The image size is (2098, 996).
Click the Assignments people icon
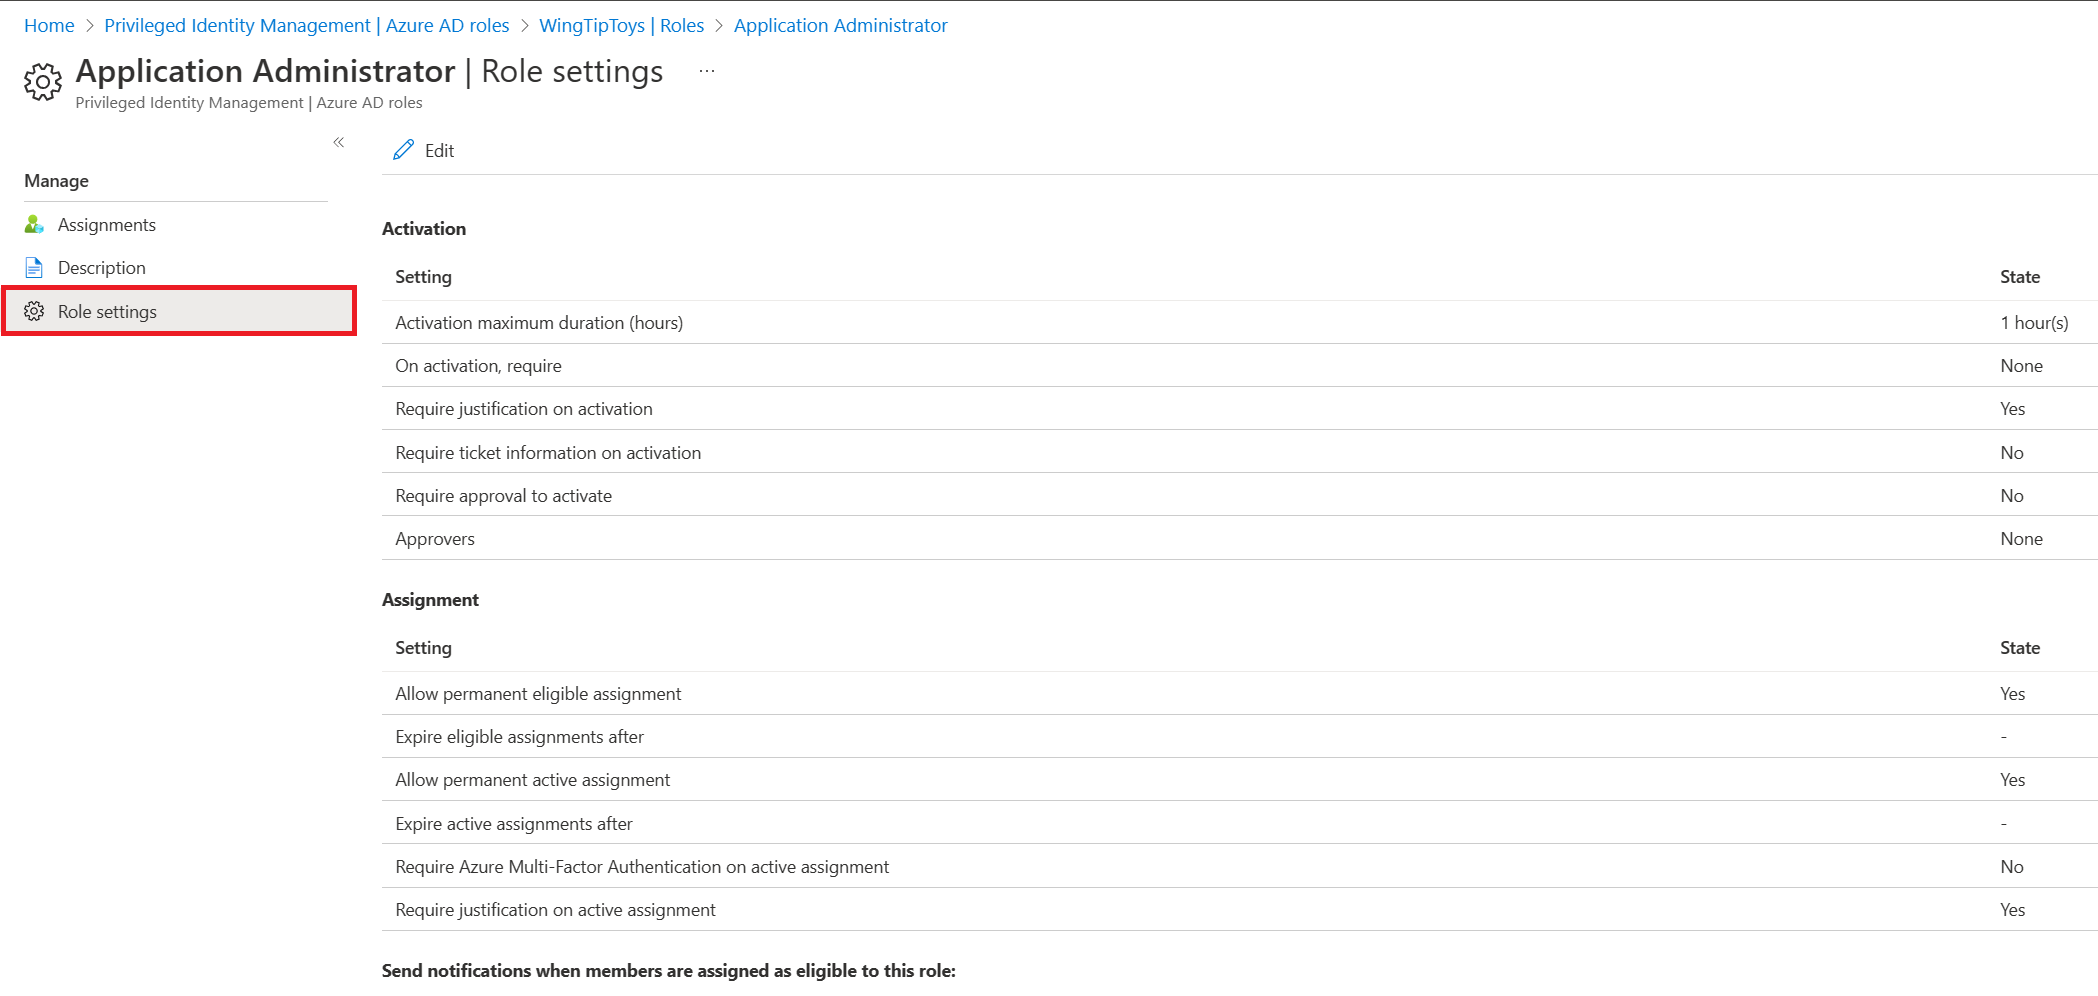34,224
